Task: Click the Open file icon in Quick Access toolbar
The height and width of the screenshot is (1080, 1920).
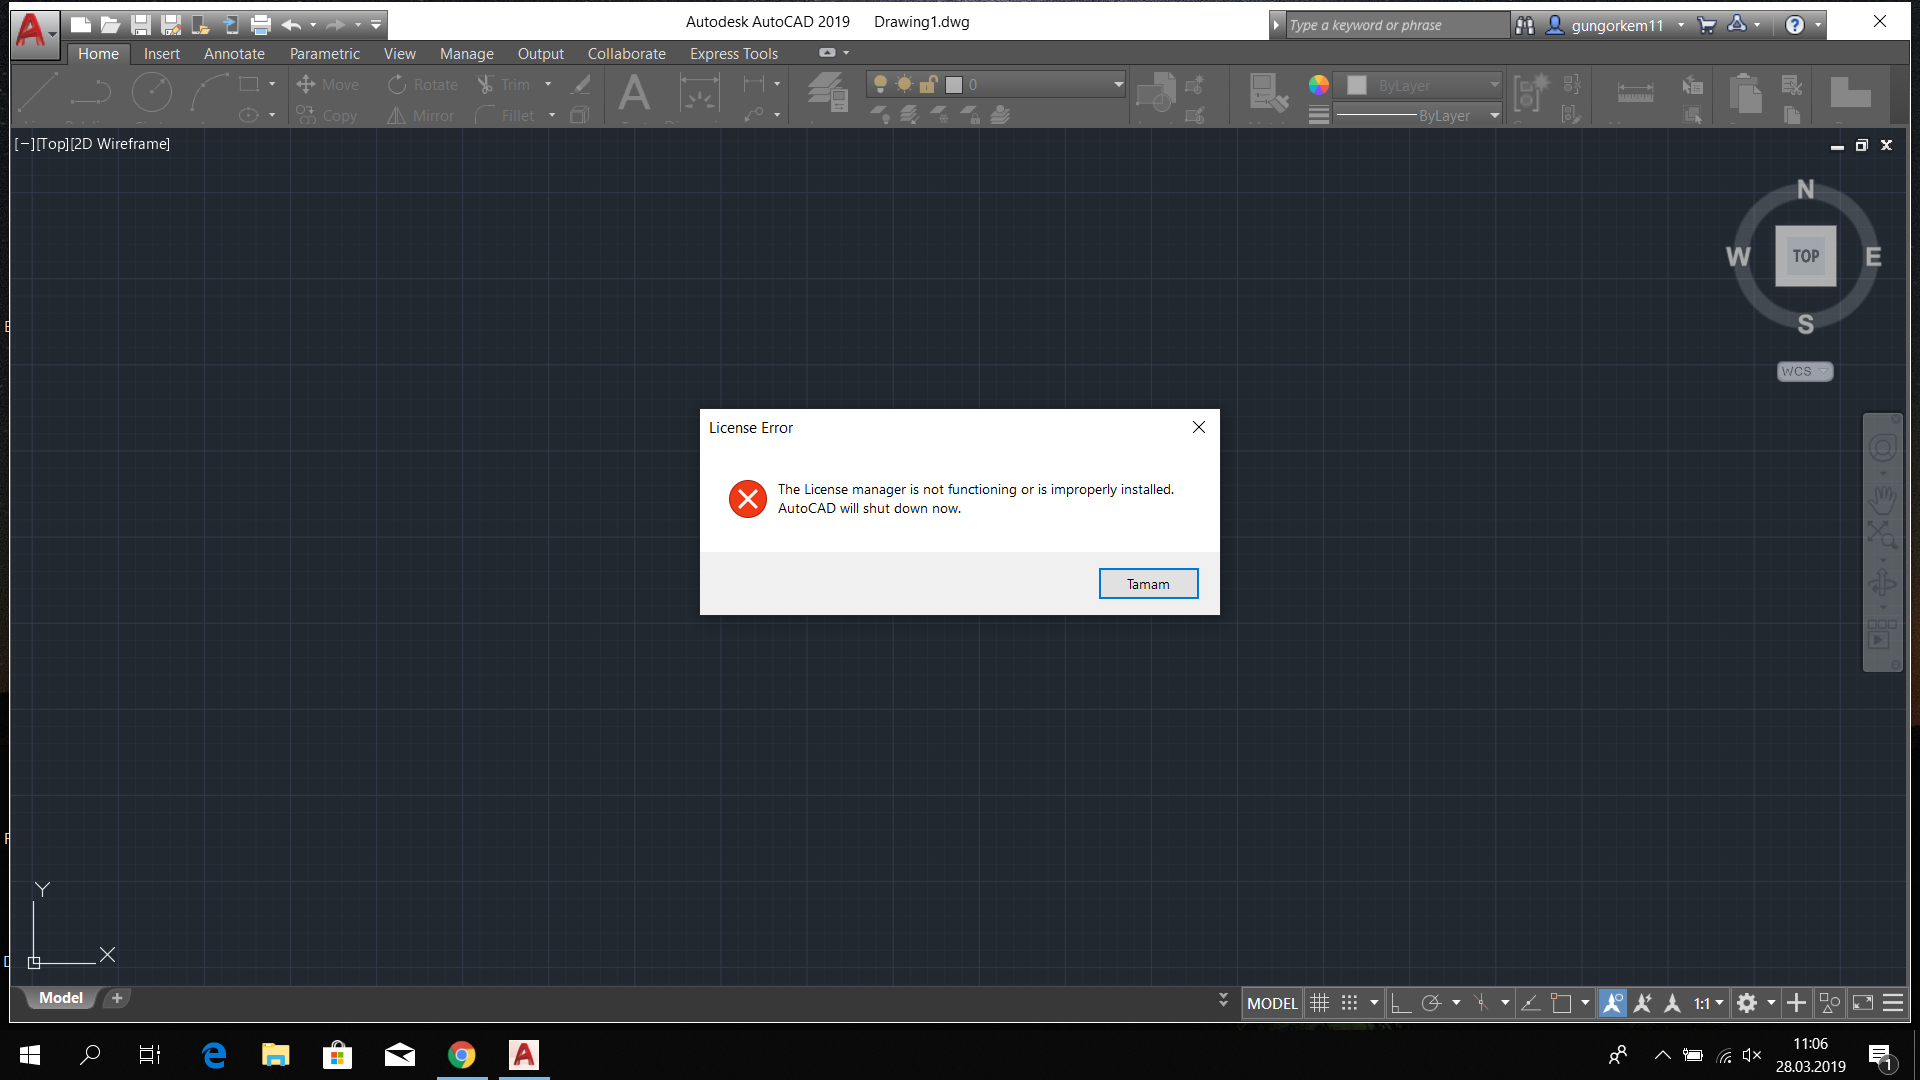Action: (111, 25)
